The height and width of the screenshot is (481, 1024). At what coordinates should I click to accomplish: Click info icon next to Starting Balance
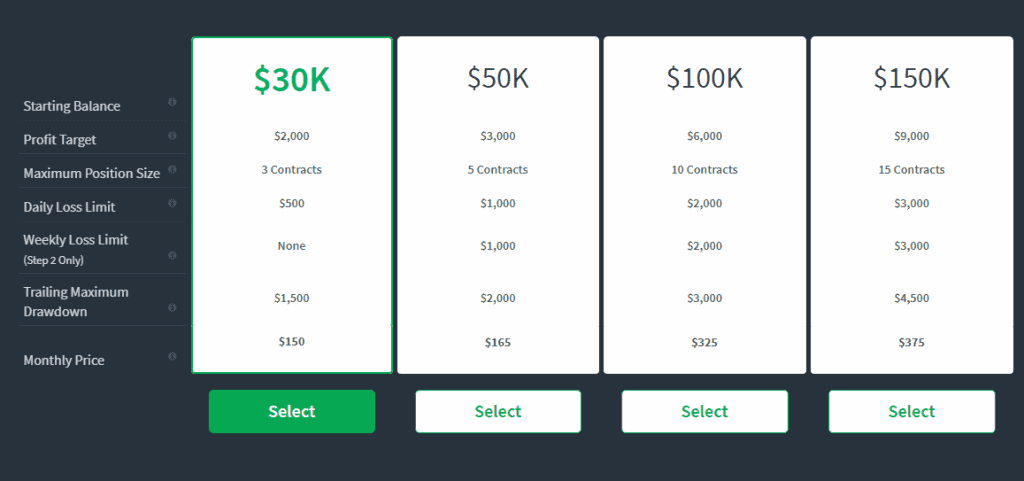[x=172, y=102]
